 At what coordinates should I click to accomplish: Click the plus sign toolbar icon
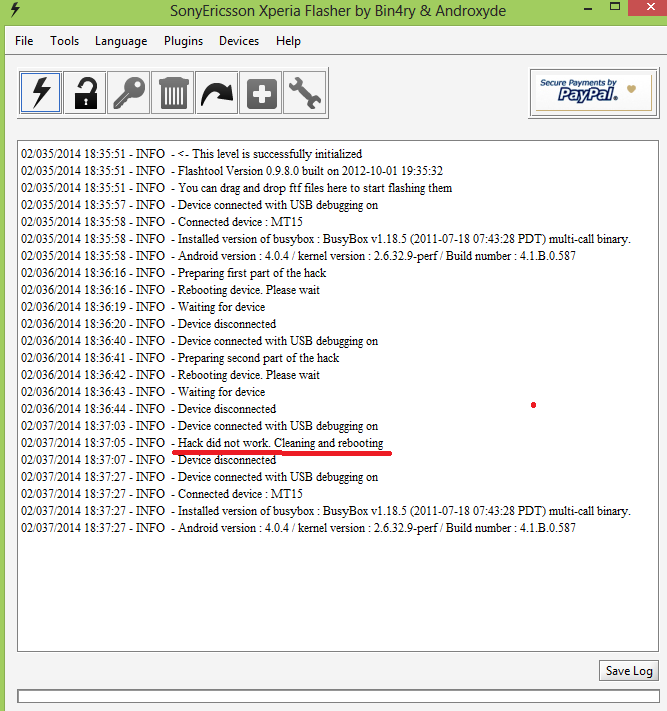pos(261,93)
